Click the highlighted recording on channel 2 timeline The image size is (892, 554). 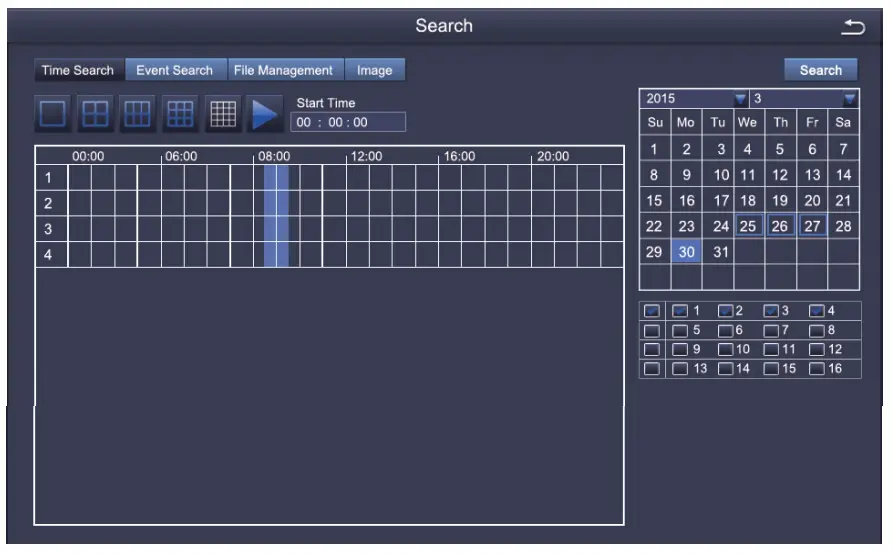[276, 203]
